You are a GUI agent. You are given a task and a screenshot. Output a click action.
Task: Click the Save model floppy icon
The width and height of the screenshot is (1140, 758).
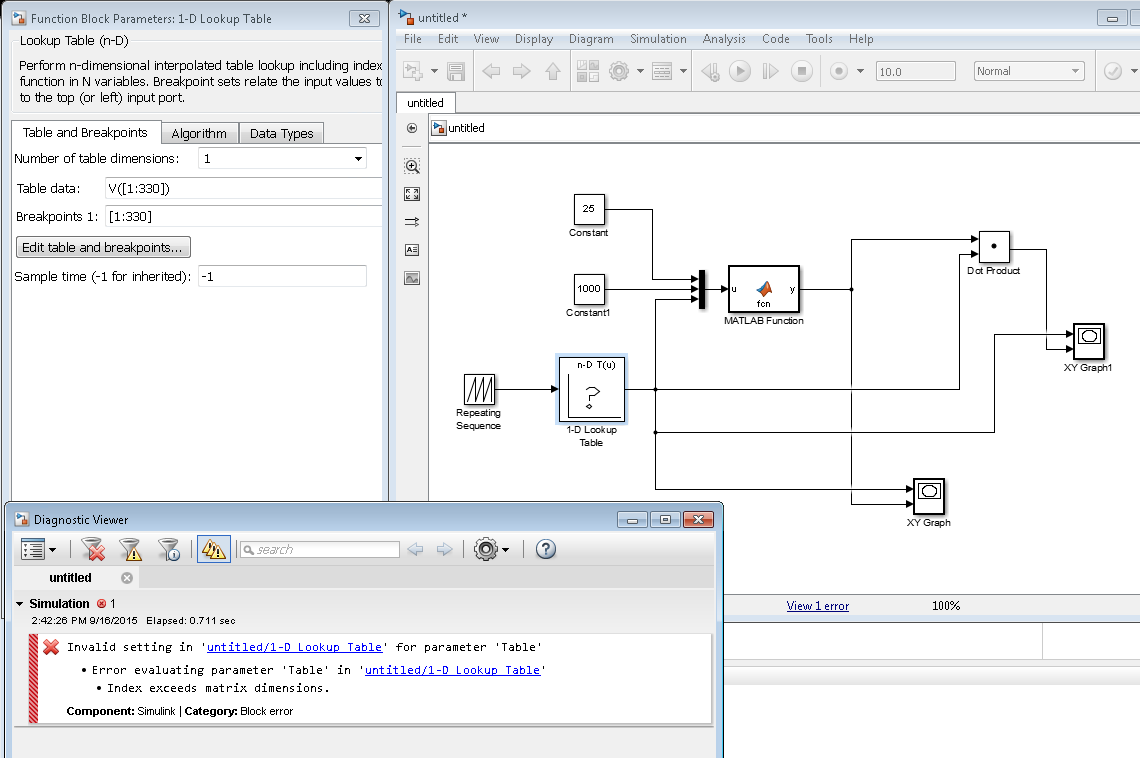(x=456, y=71)
